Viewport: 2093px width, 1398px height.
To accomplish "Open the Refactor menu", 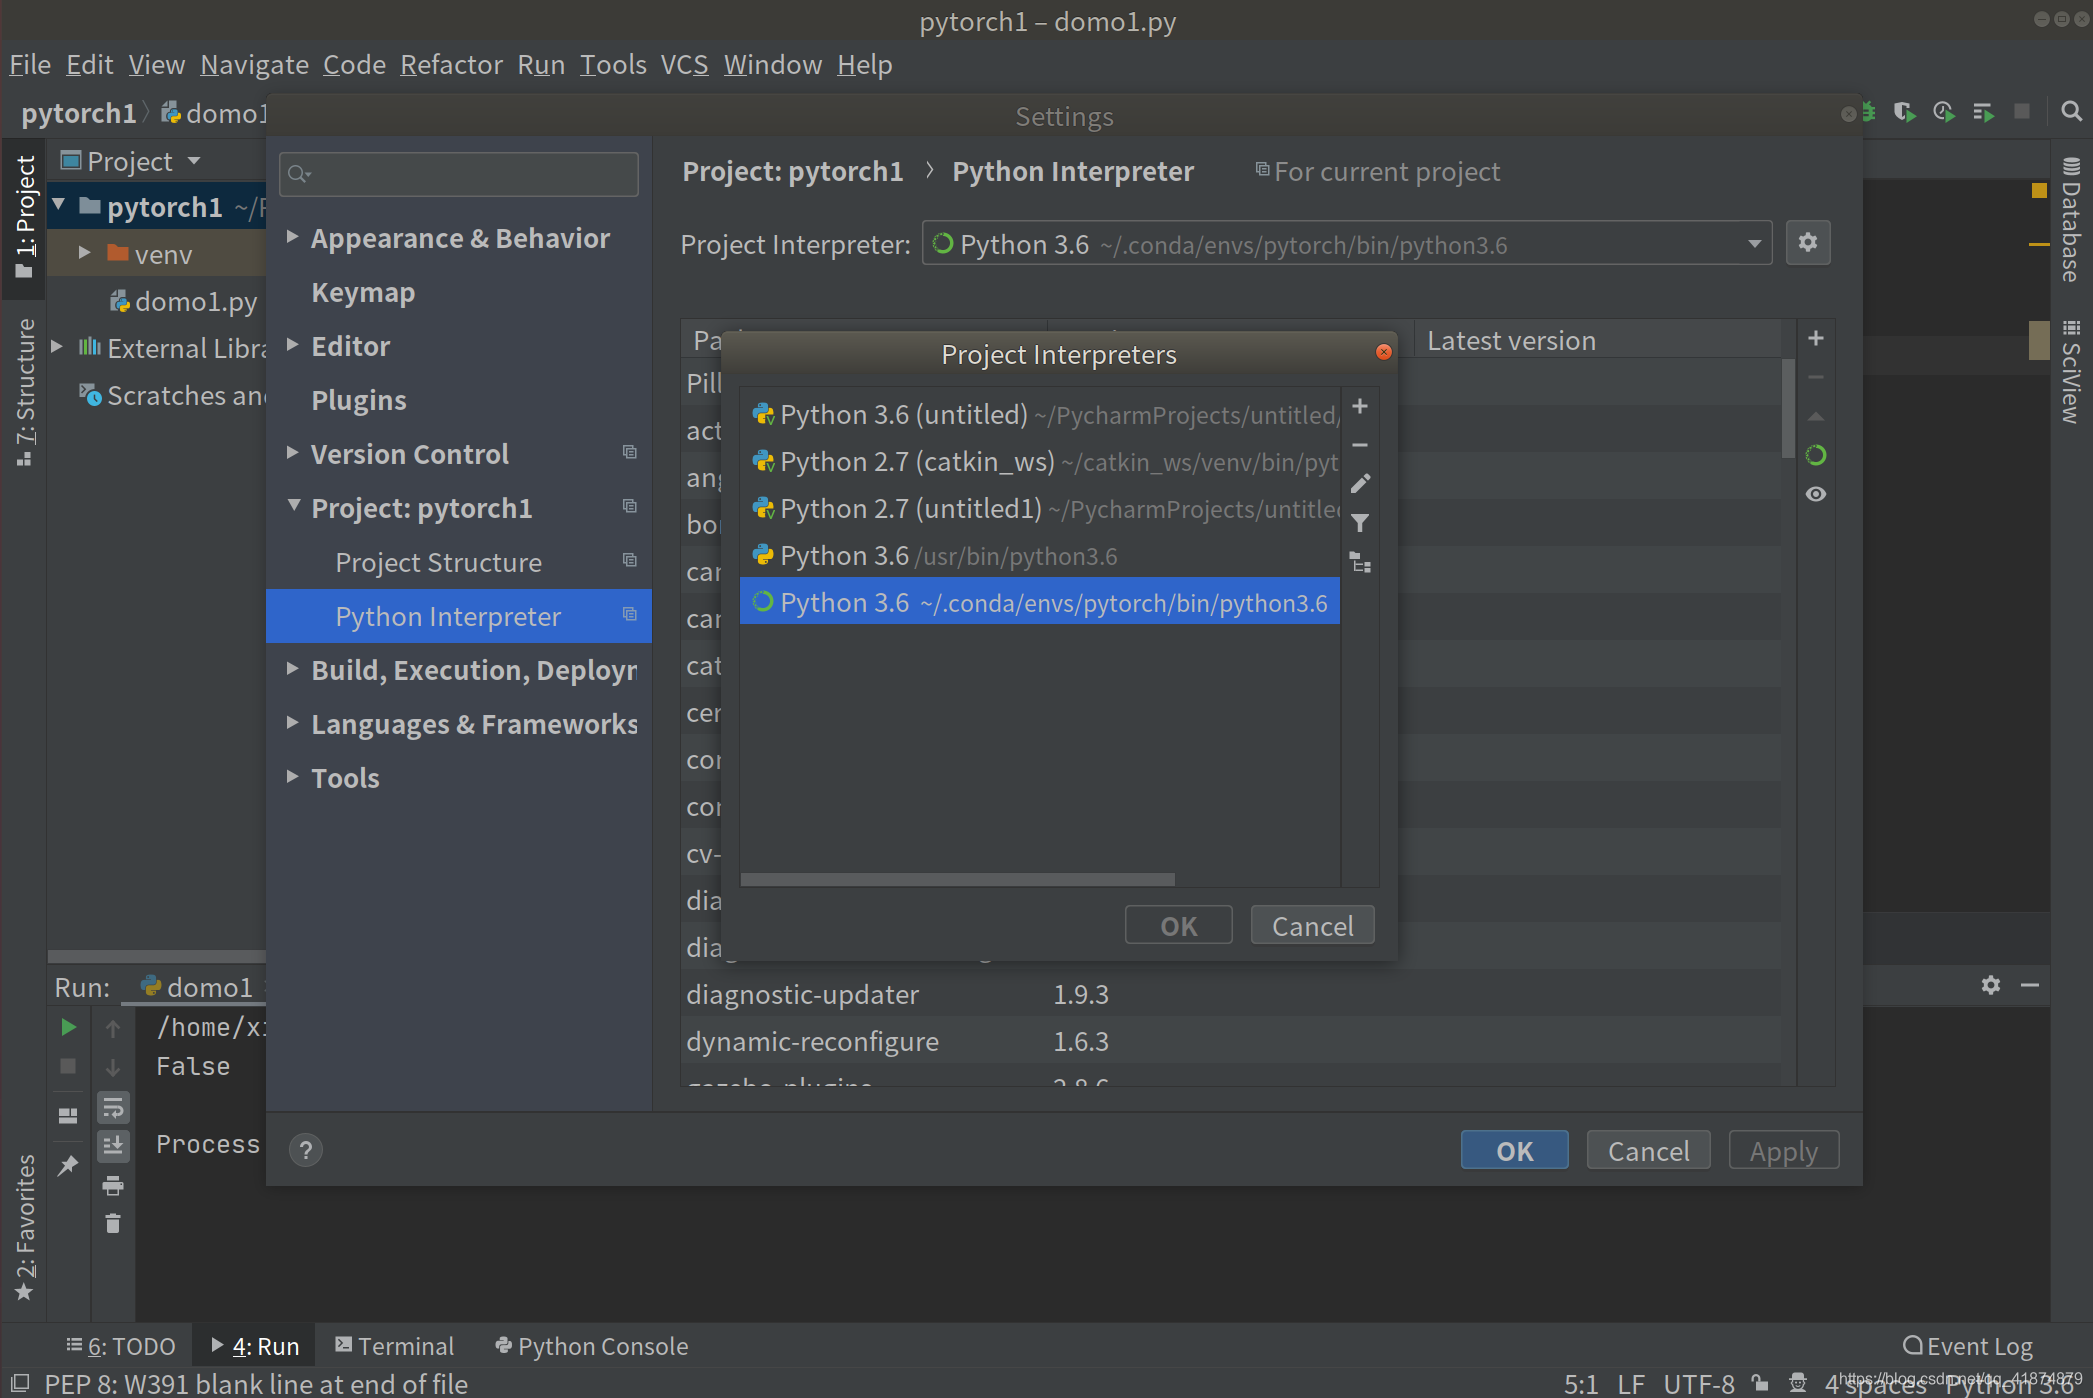I will pos(451,65).
